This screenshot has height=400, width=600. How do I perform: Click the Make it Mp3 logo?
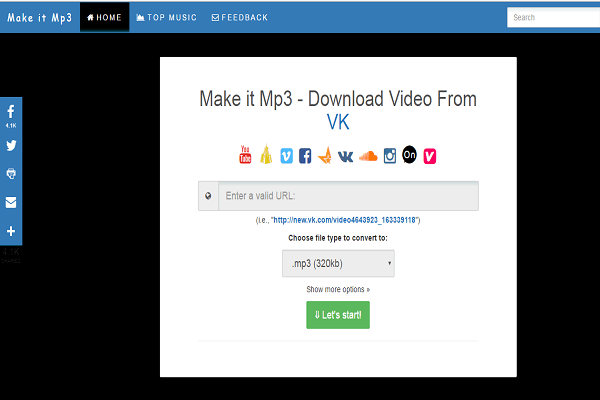click(39, 18)
